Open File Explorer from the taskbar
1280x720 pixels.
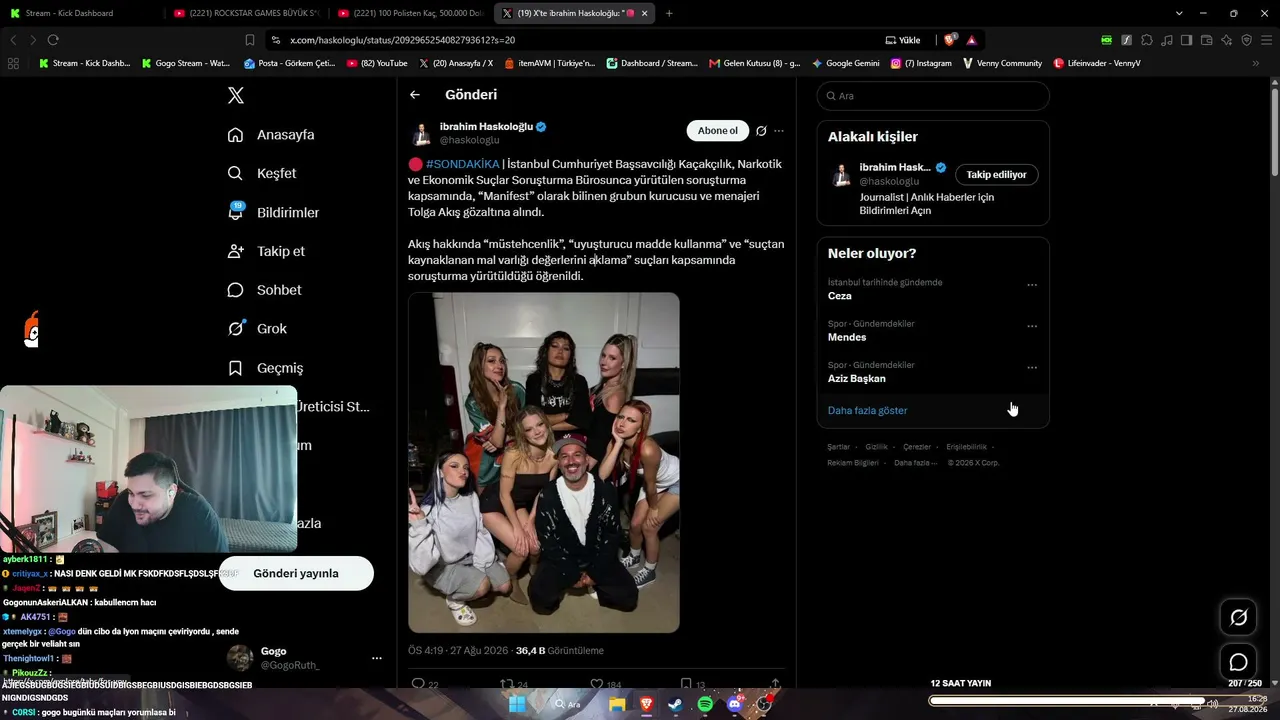coord(617,704)
